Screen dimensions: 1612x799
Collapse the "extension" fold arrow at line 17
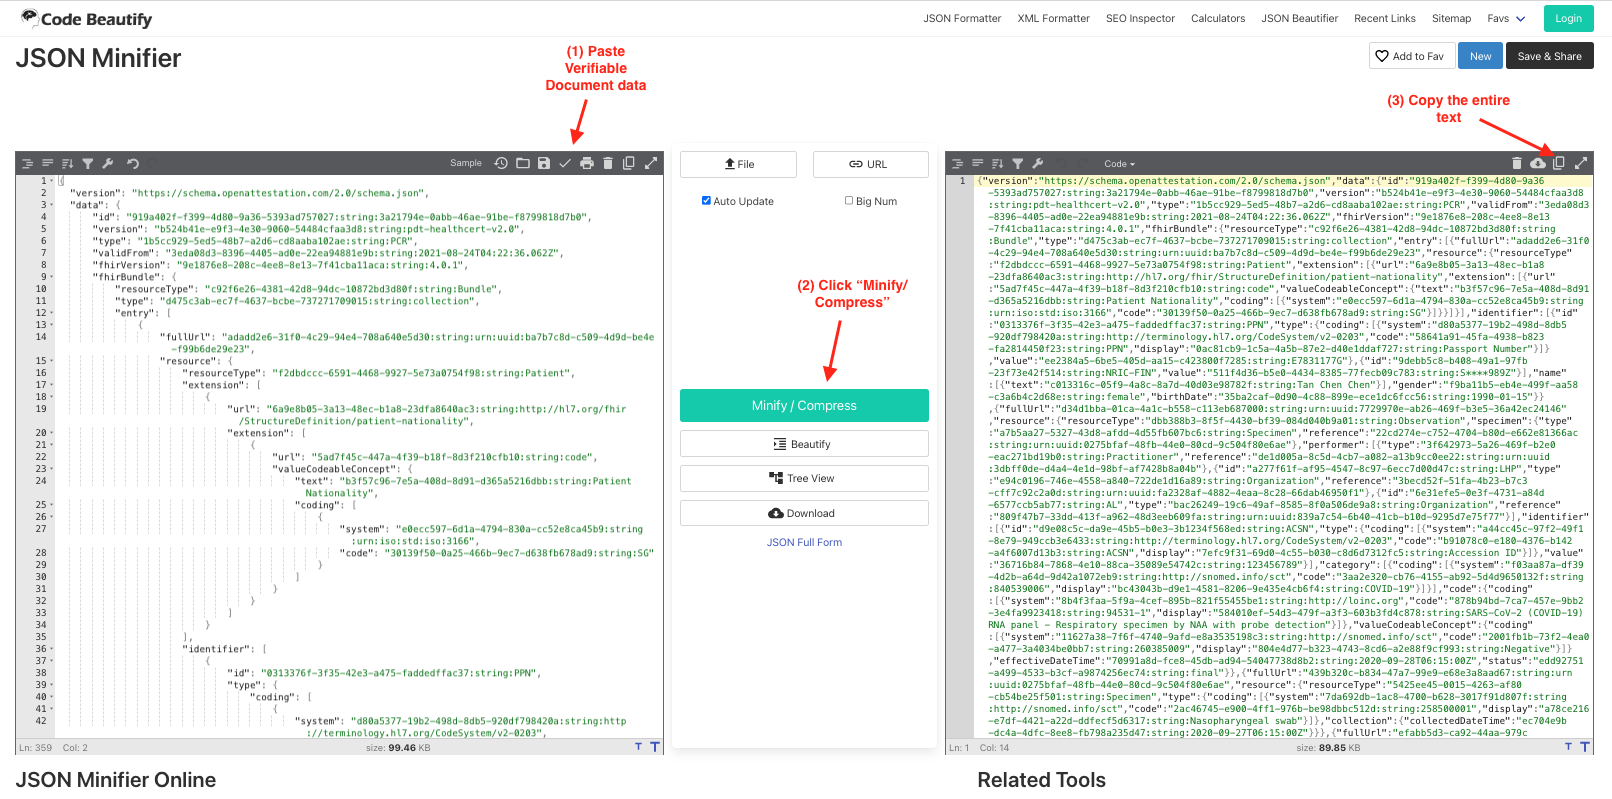point(52,385)
